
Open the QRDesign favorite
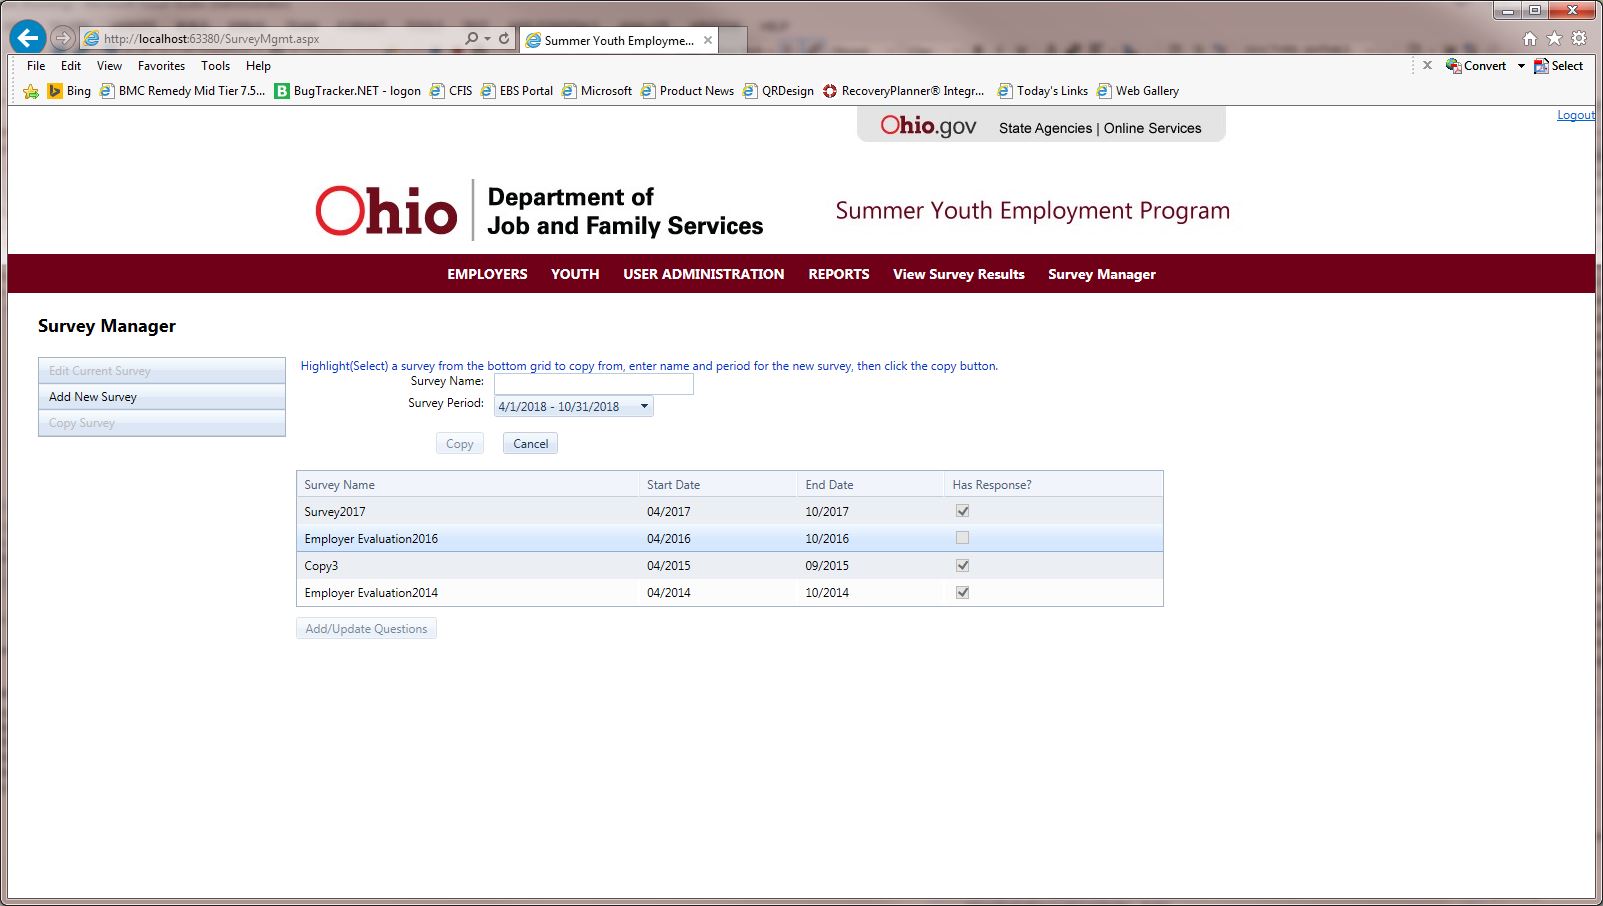coord(778,91)
